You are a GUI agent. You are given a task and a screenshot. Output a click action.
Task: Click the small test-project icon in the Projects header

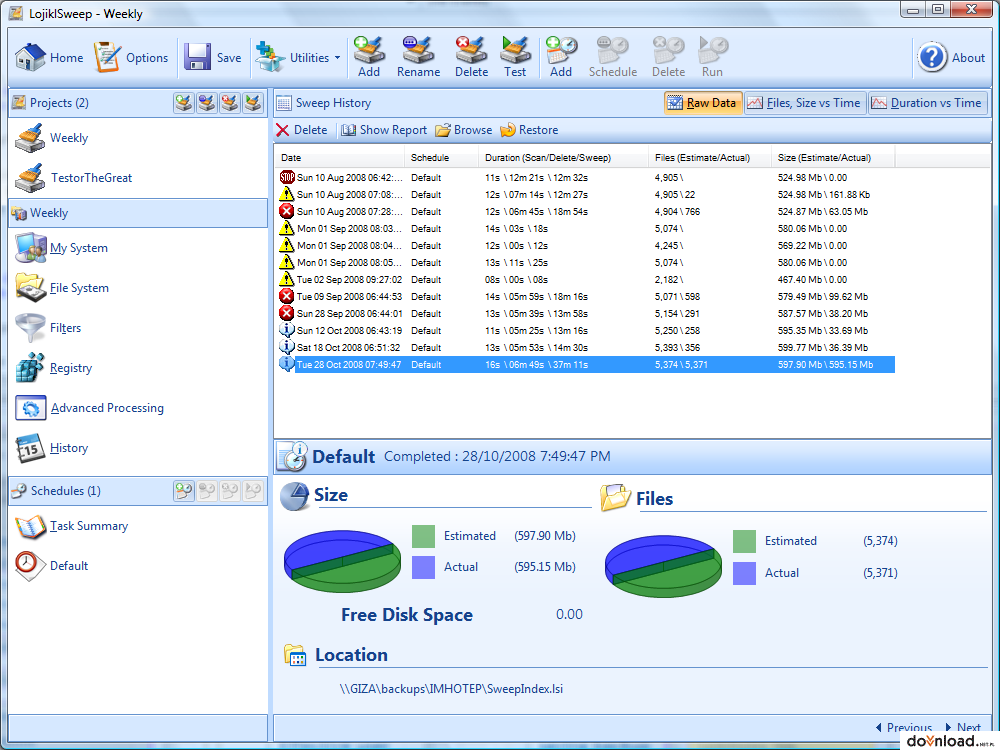point(253,103)
